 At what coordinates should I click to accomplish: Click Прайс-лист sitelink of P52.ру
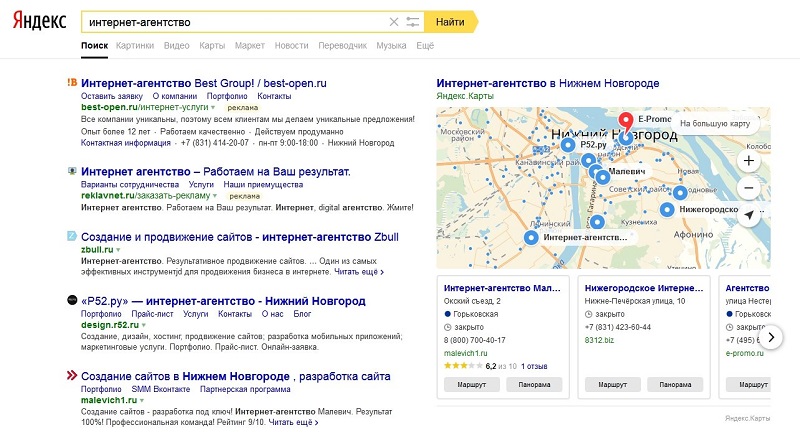[152, 314]
